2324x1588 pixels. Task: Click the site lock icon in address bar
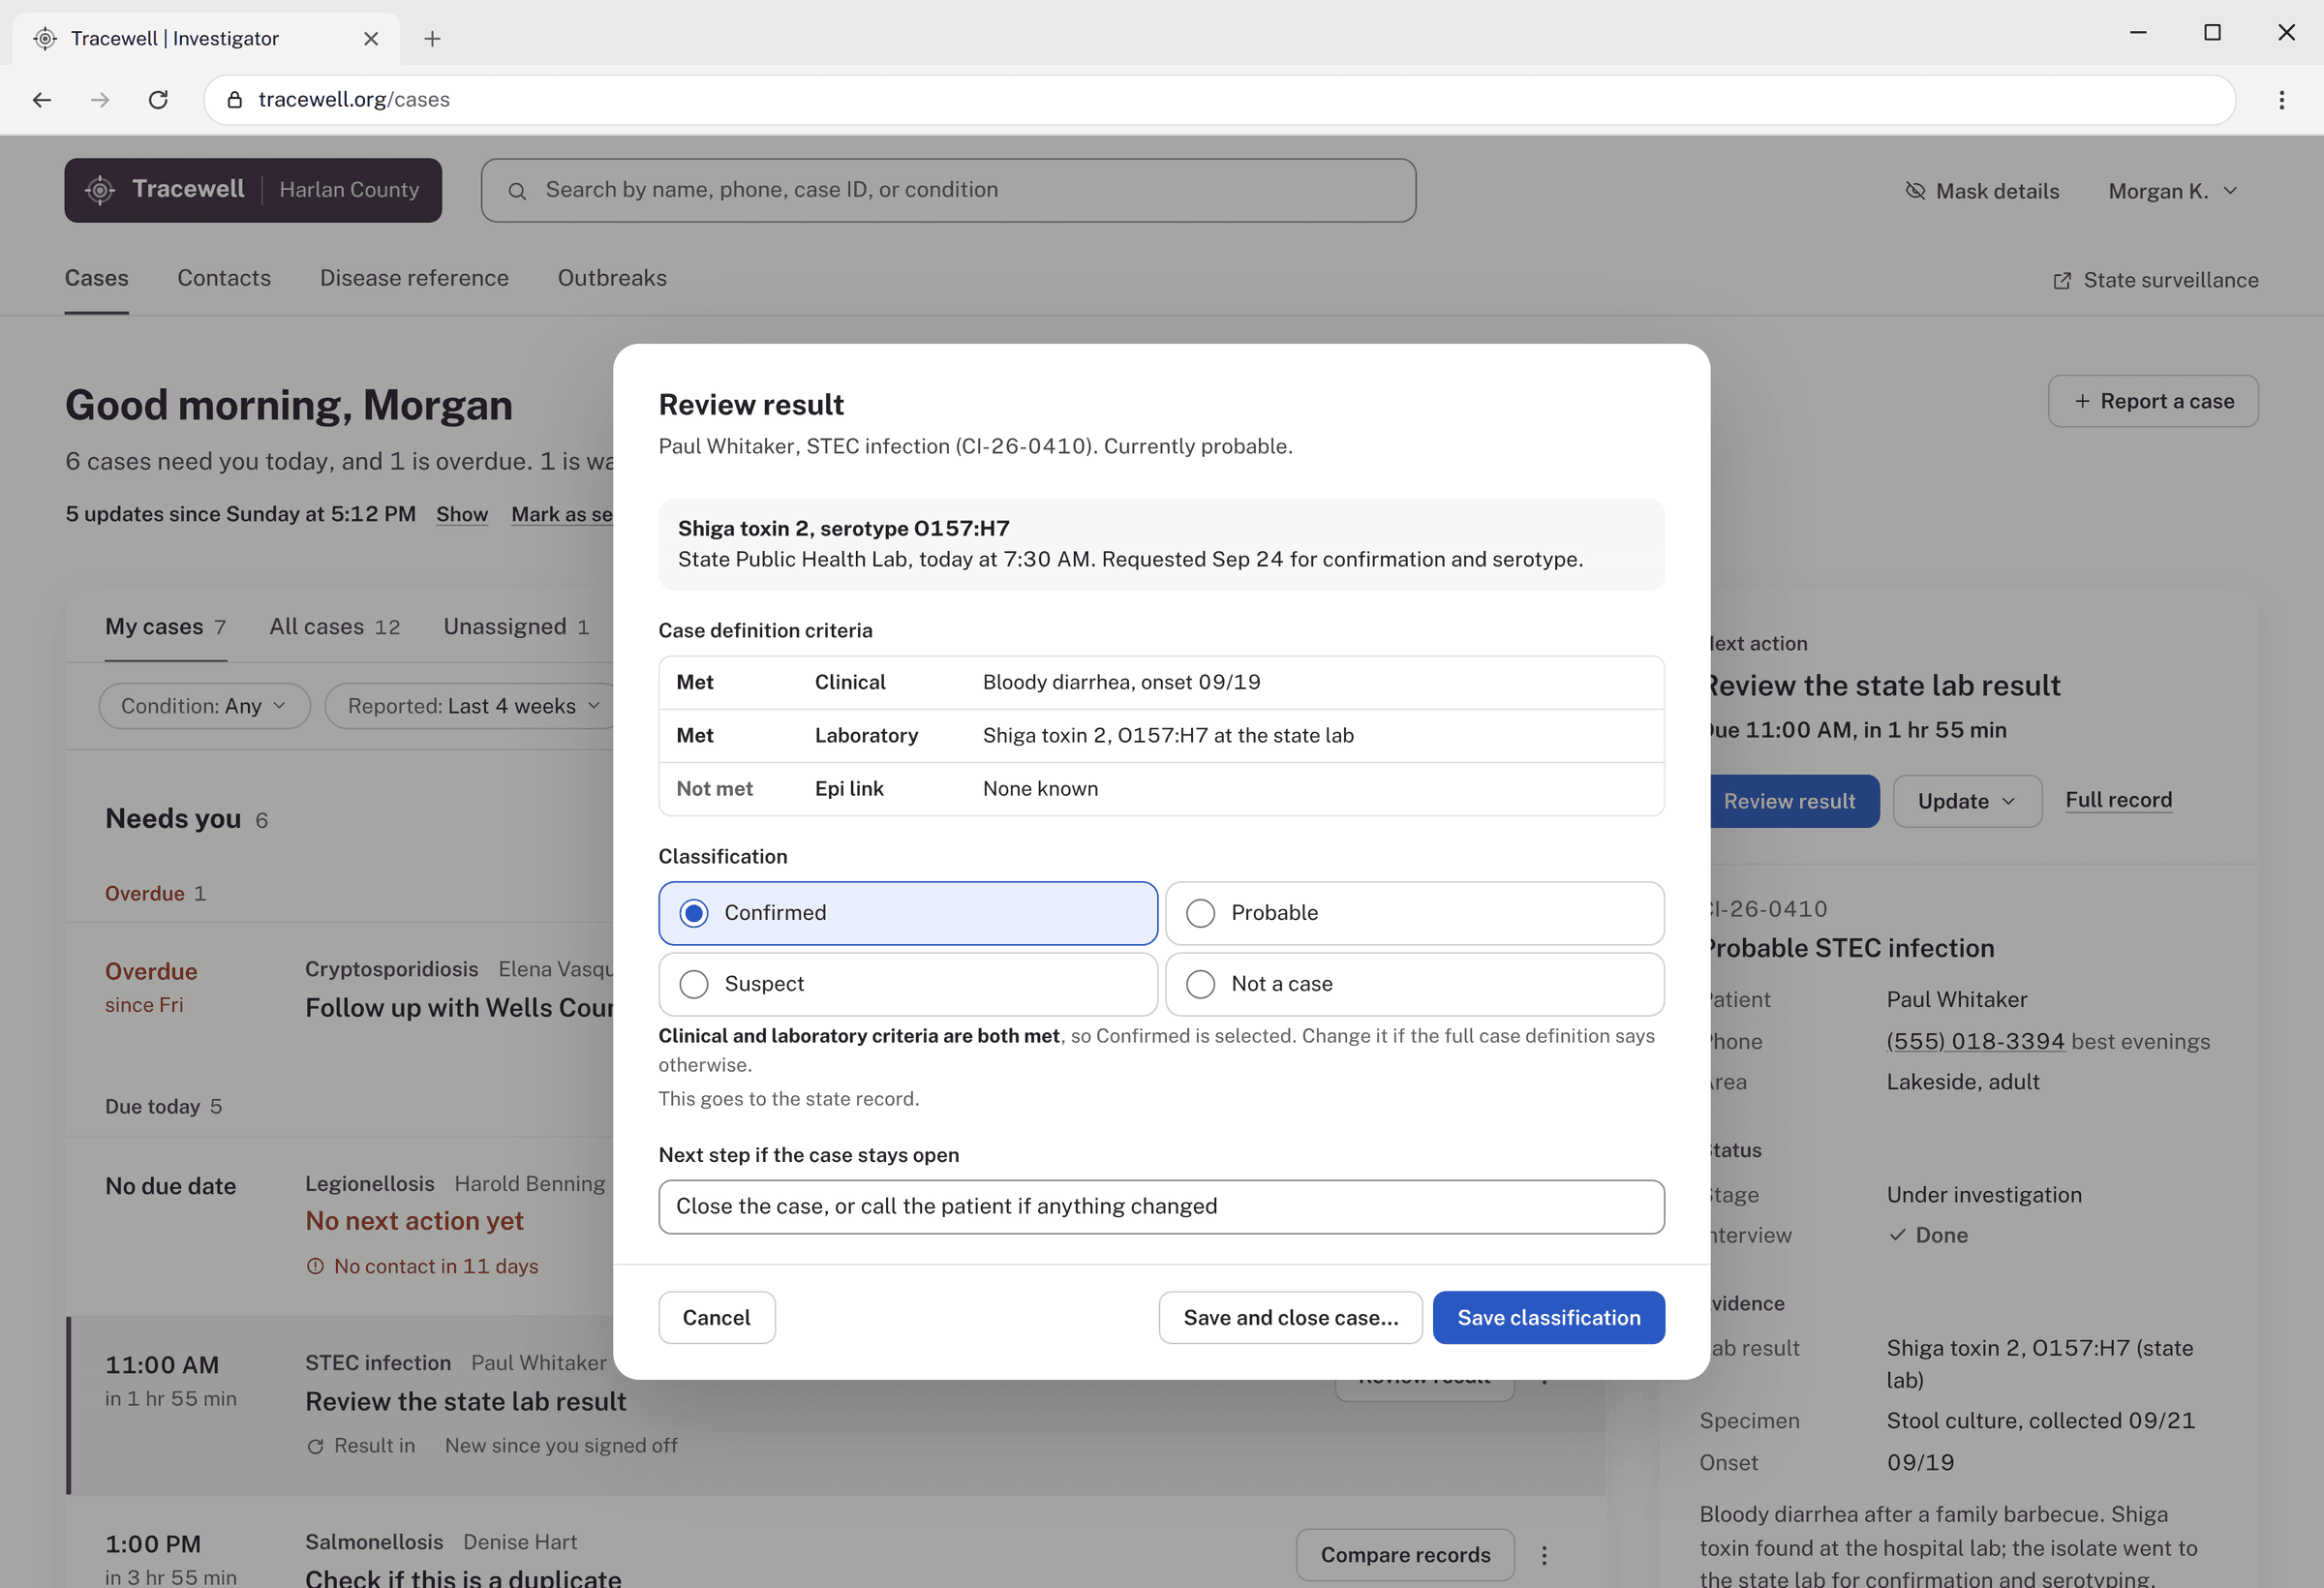pos(235,99)
